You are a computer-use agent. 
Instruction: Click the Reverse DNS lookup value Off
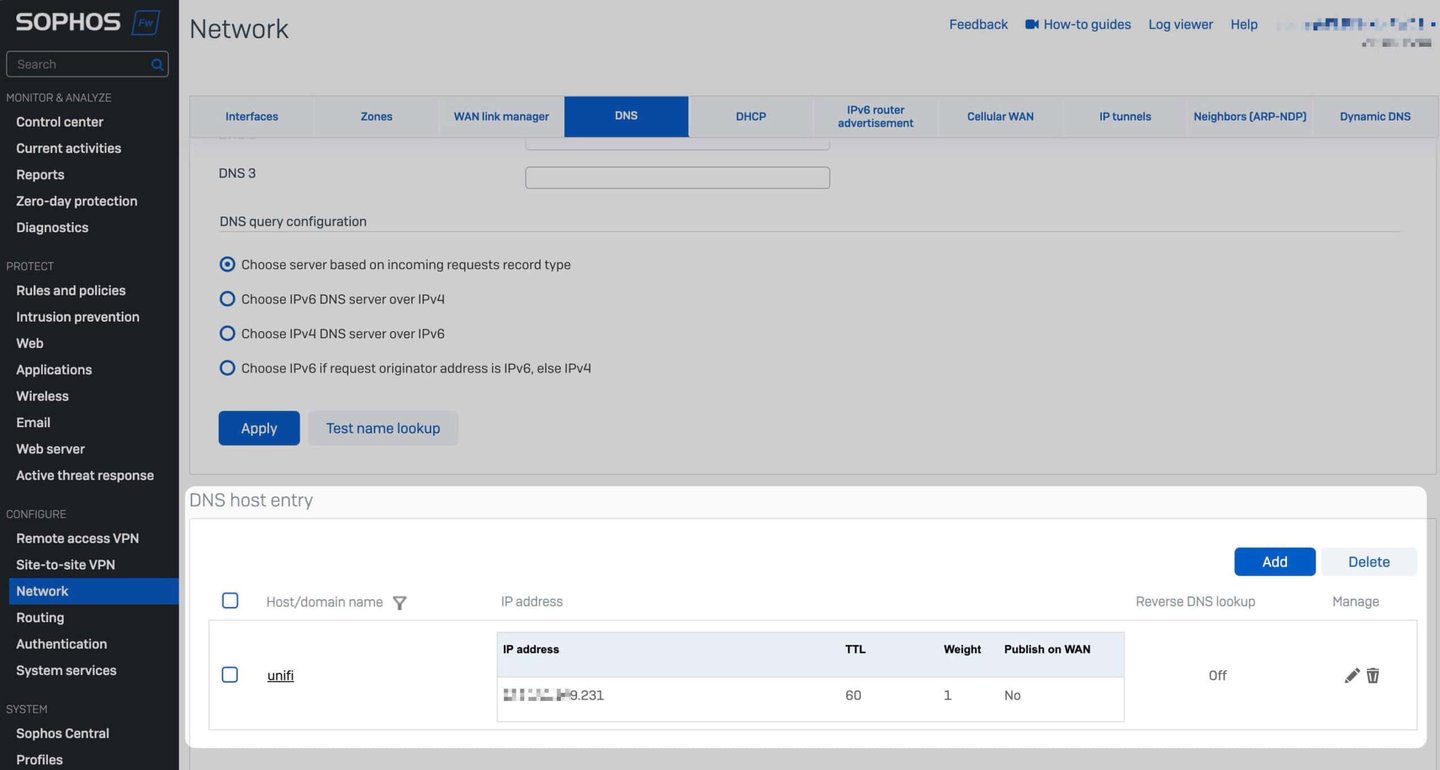point(1217,676)
